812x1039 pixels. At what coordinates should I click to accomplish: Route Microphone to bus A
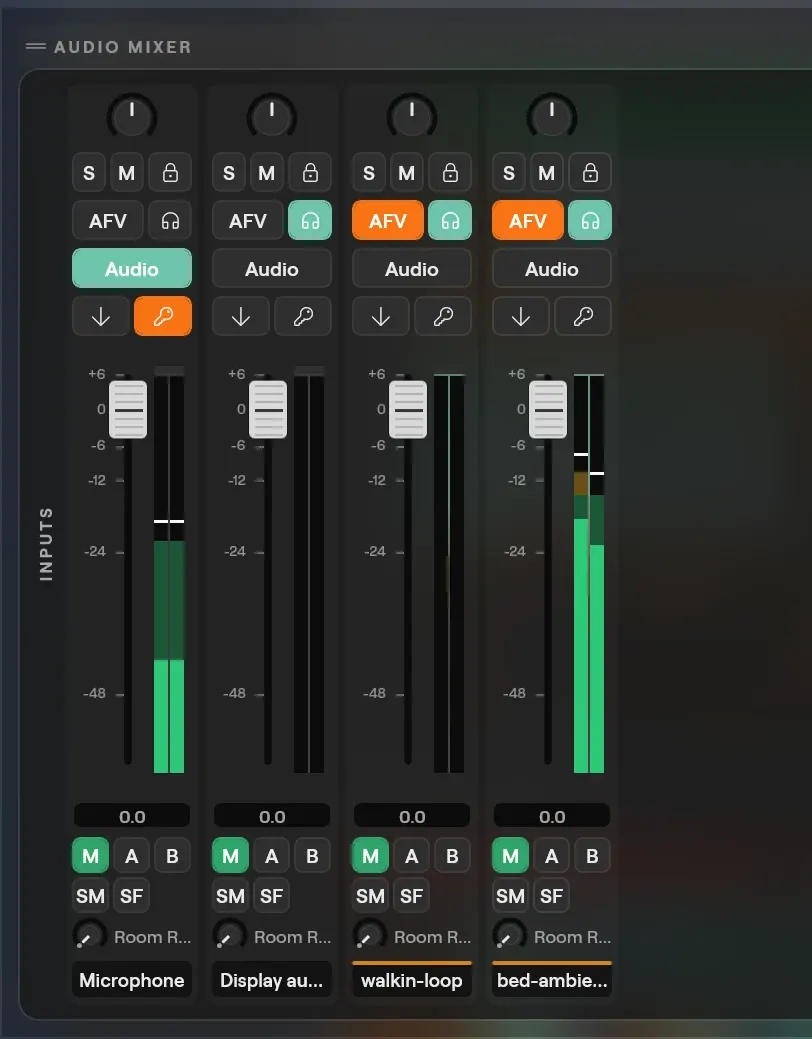coord(131,855)
